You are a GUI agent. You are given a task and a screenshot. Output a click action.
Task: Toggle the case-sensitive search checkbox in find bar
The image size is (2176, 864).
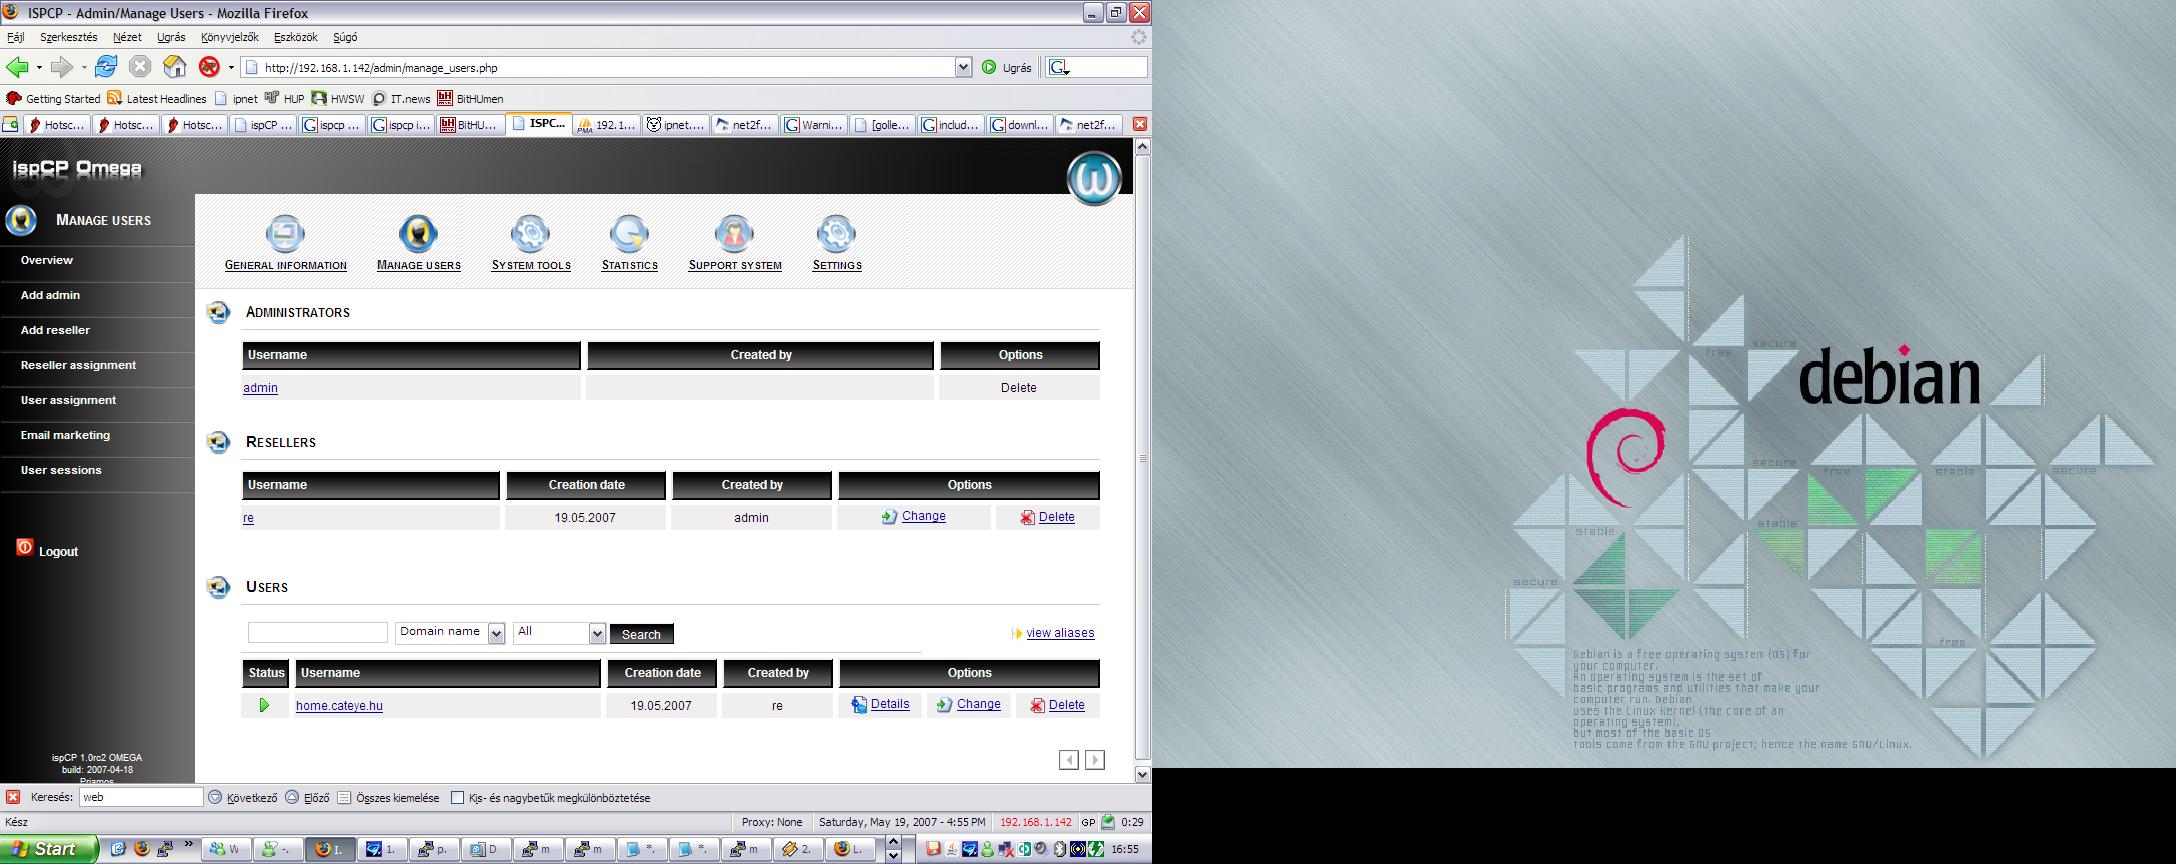[x=457, y=798]
